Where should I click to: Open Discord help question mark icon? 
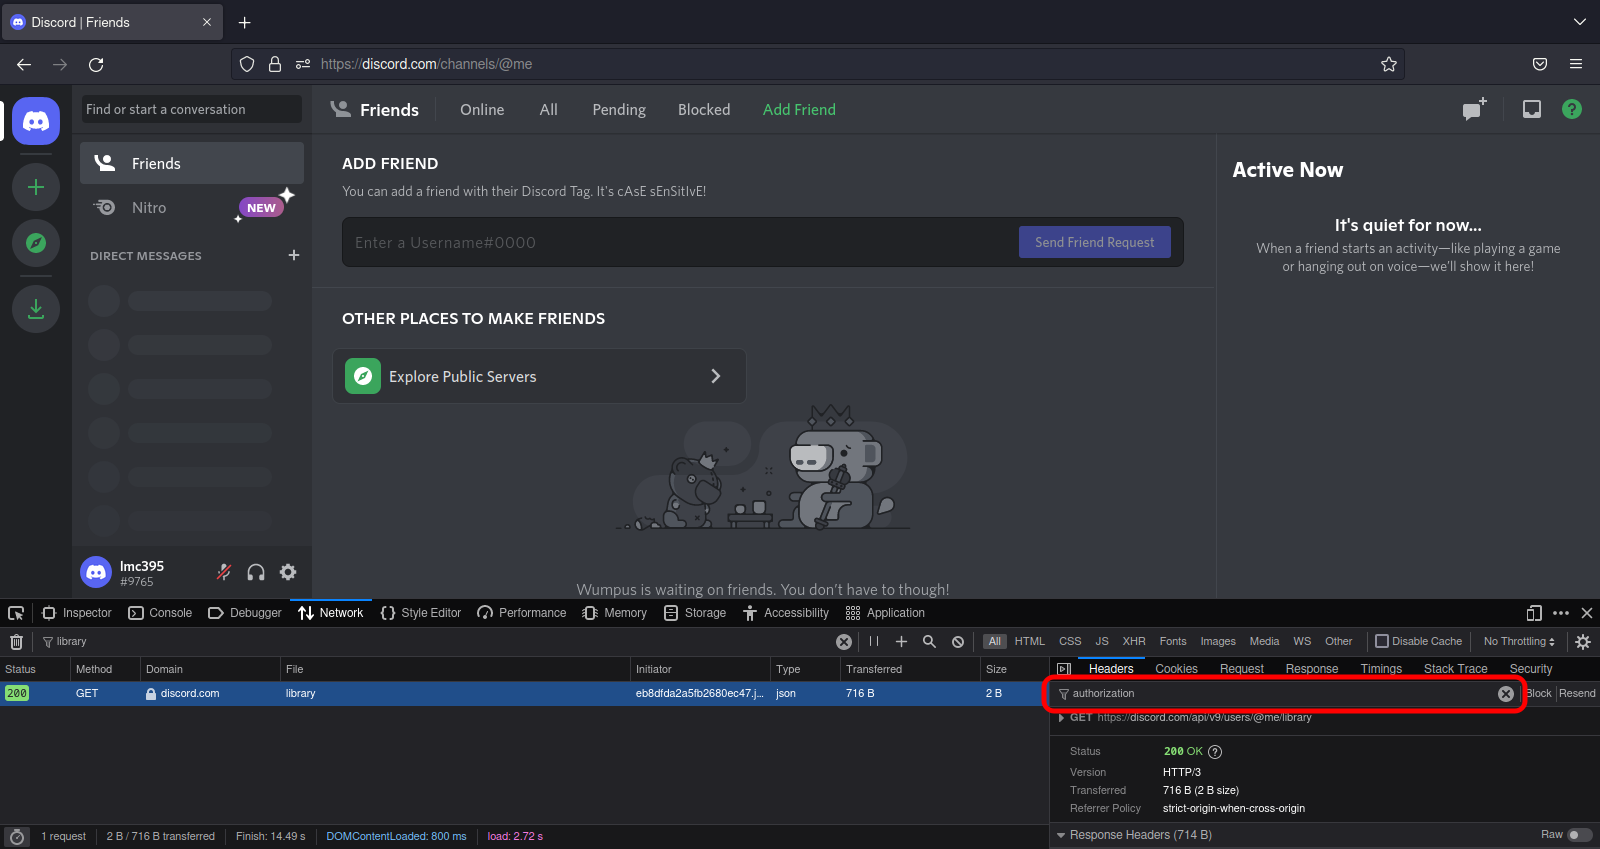[x=1572, y=109]
